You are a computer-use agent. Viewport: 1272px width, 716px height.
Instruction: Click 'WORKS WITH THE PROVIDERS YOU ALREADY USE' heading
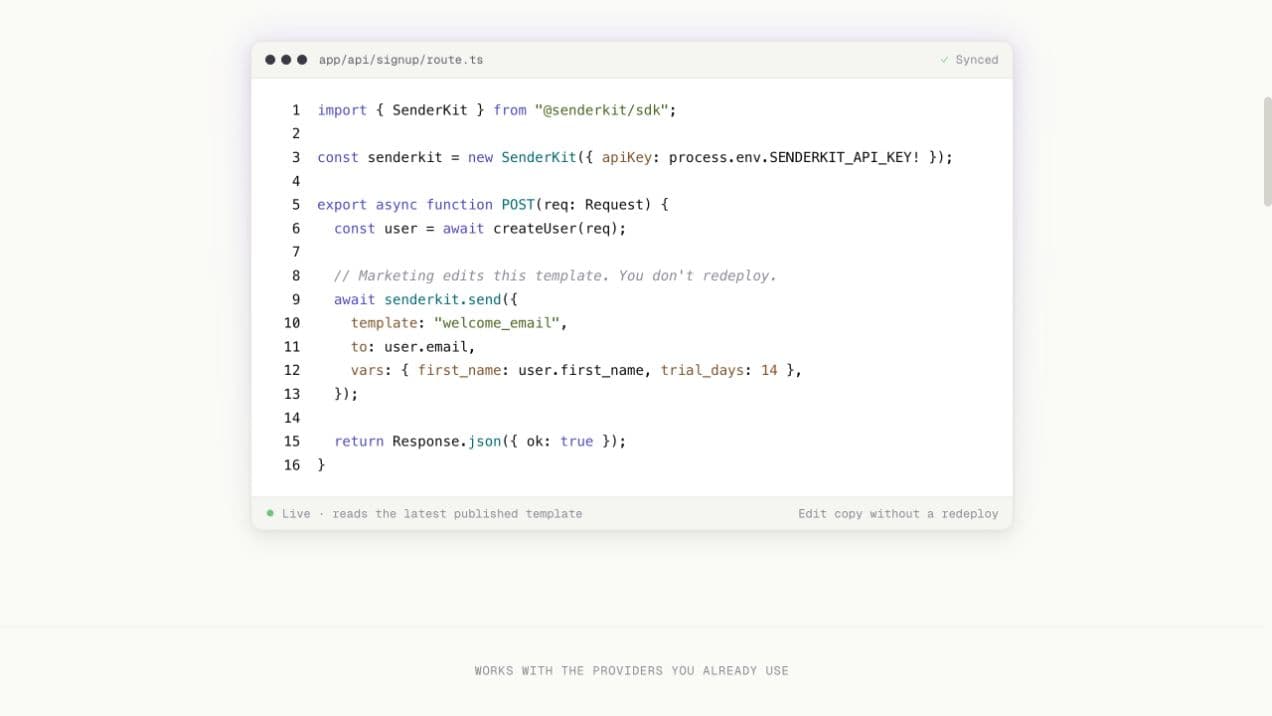coord(632,671)
